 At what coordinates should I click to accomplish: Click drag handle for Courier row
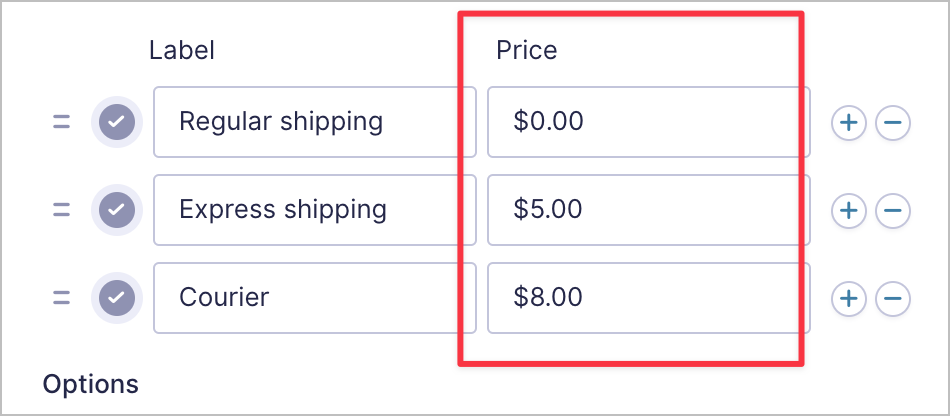61,298
